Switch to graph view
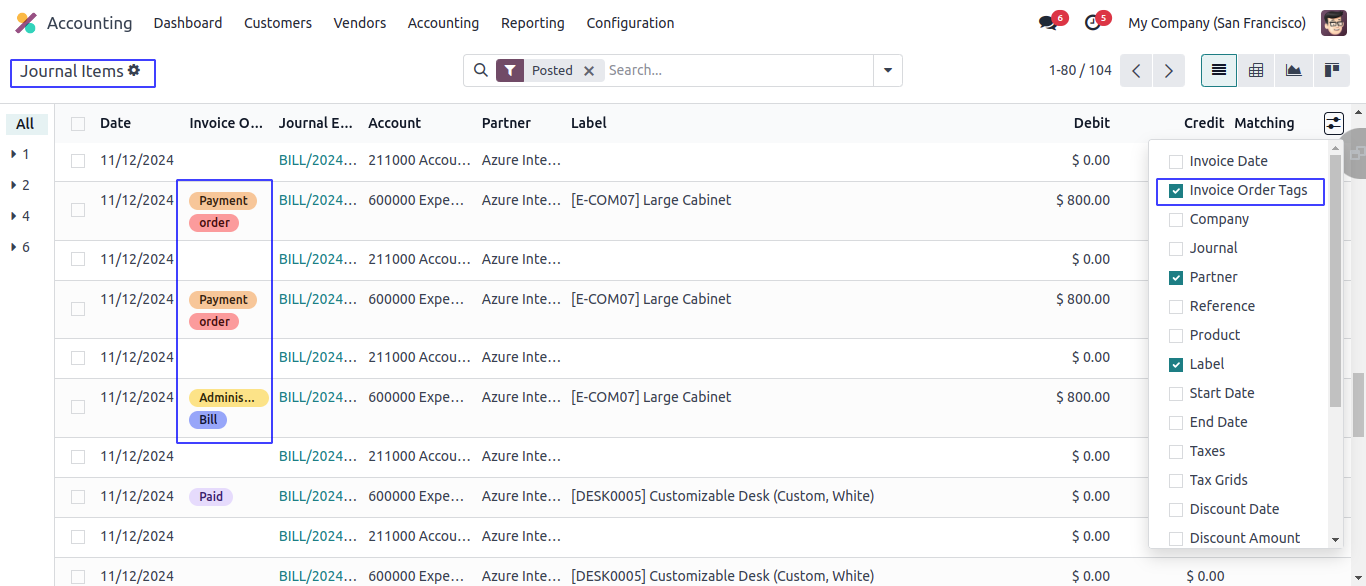This screenshot has height=586, width=1366. 1294,70
